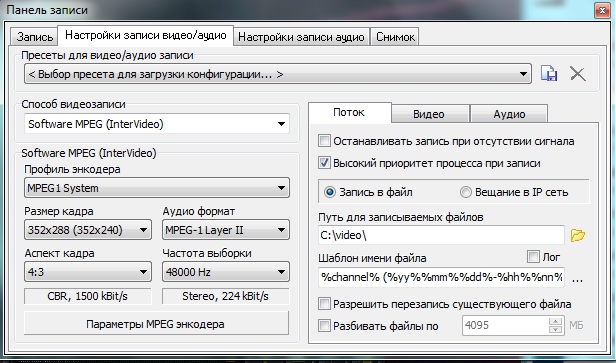Decrease the file split size with down arrow

556,330
